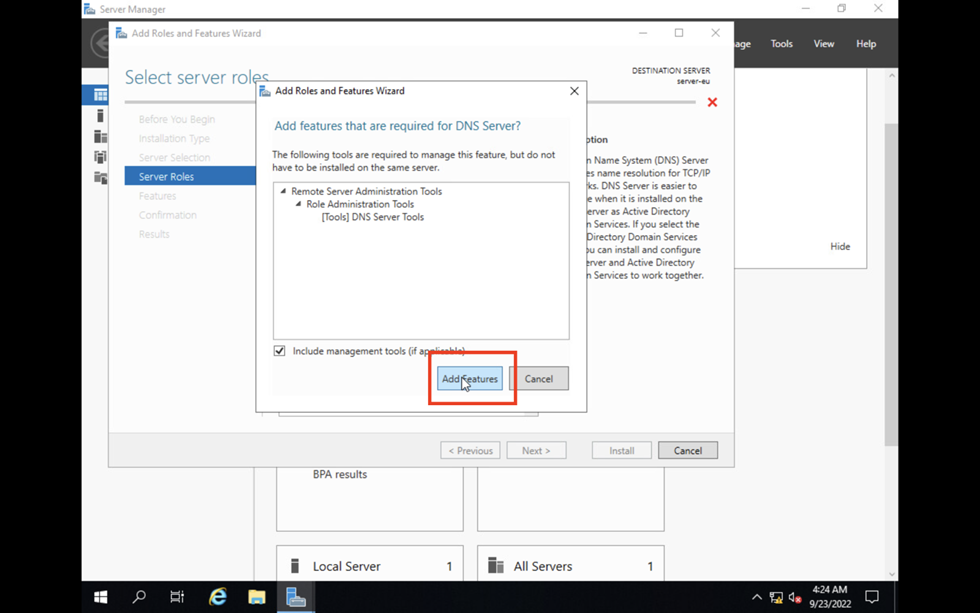Open Windows Start menu
Viewport: 980px width, 613px height.
point(100,597)
